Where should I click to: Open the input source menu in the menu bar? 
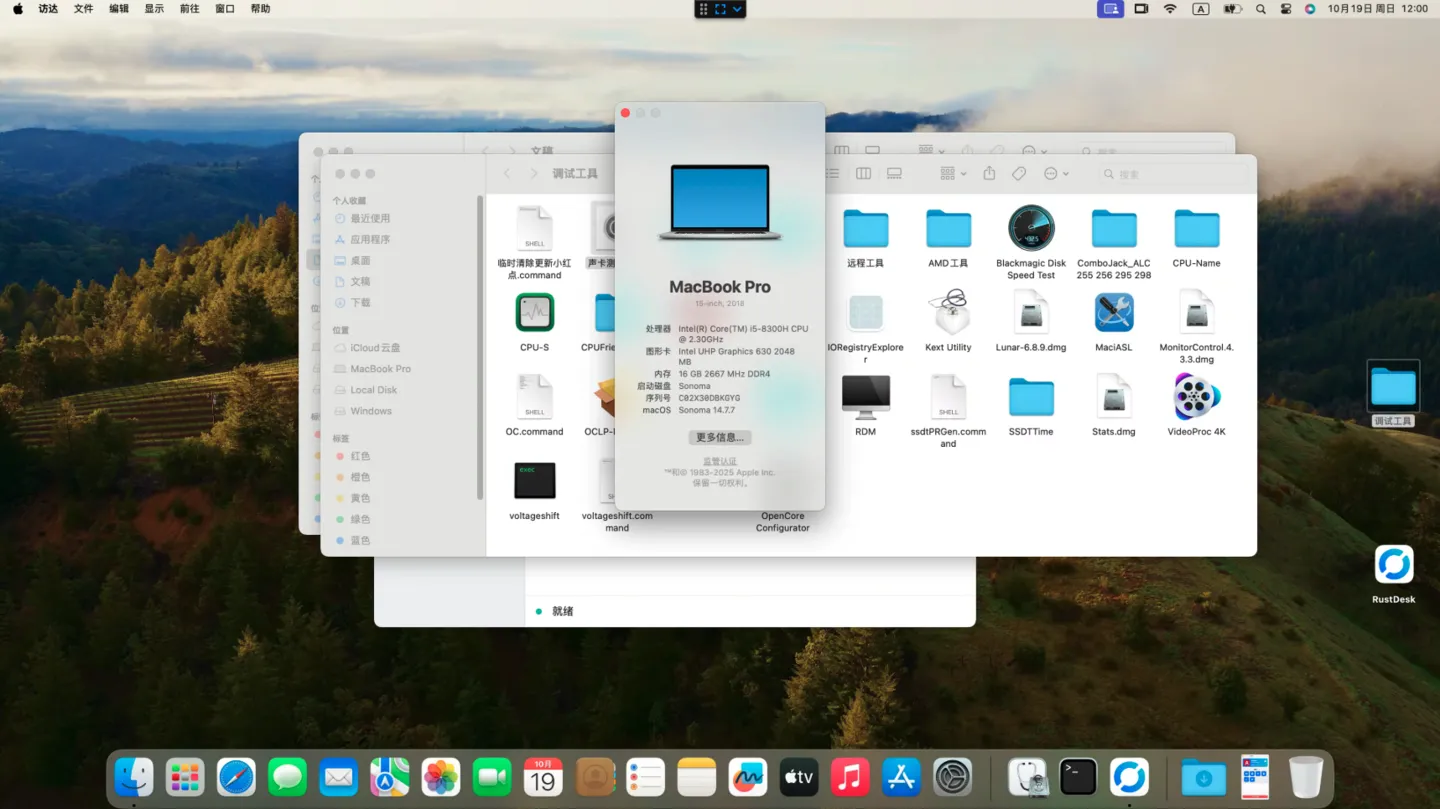click(x=1201, y=9)
